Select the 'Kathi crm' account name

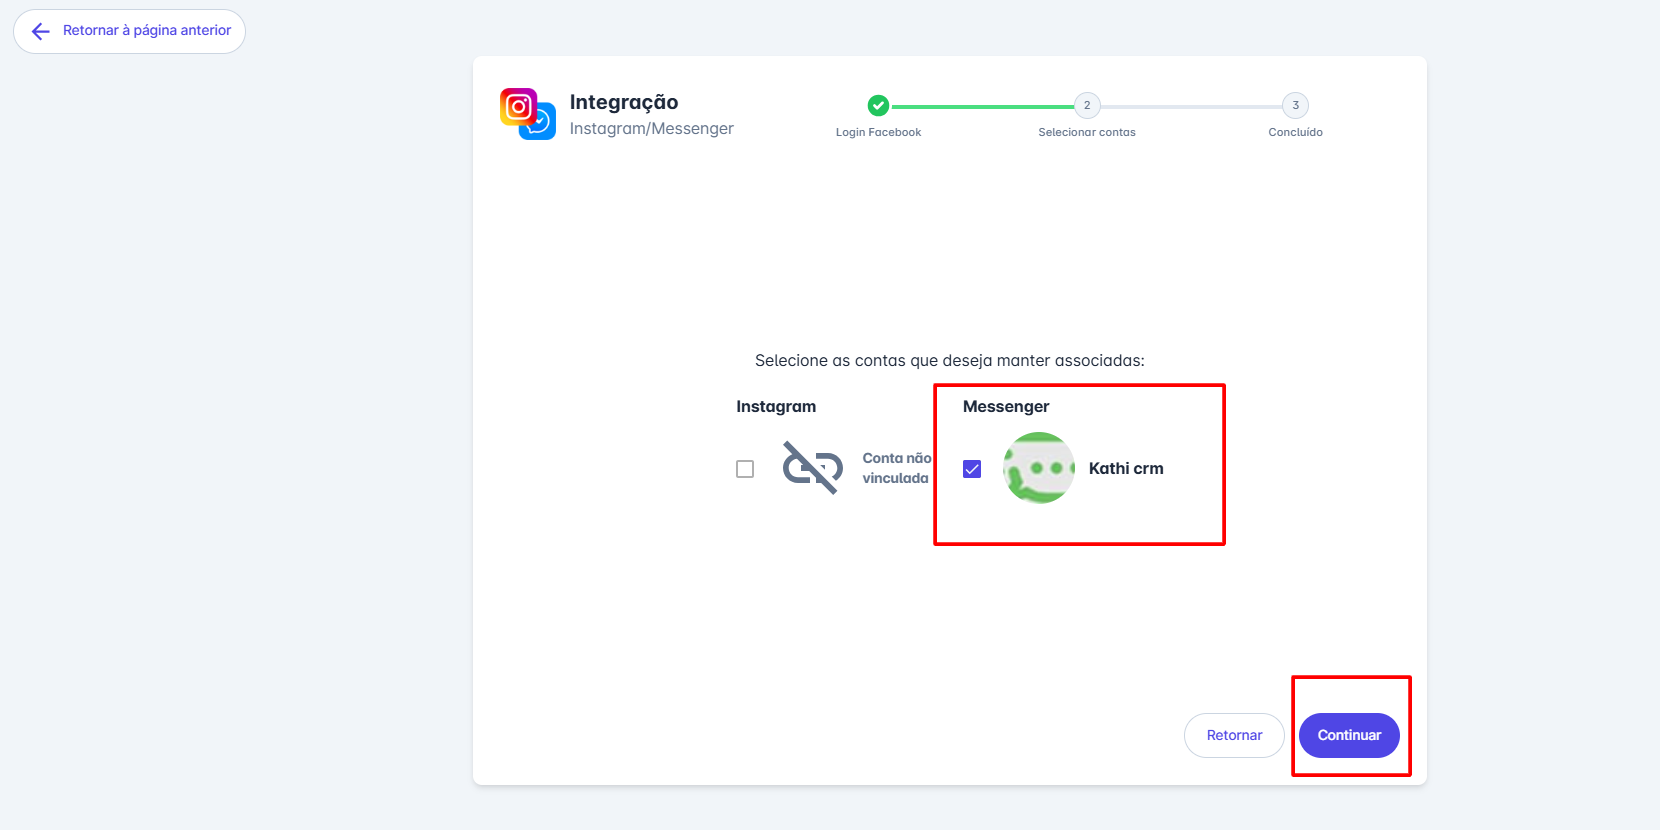tap(1126, 469)
